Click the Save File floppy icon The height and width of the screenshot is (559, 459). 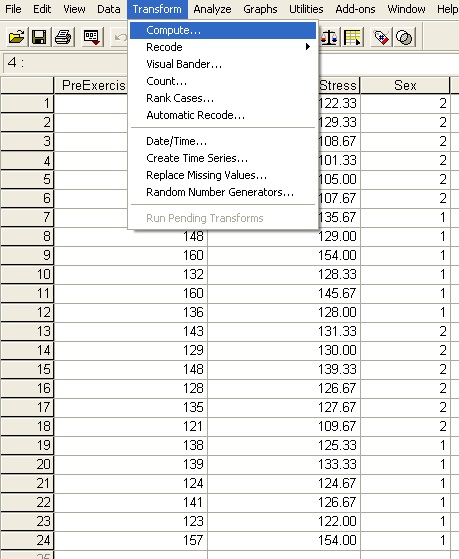tap(39, 37)
